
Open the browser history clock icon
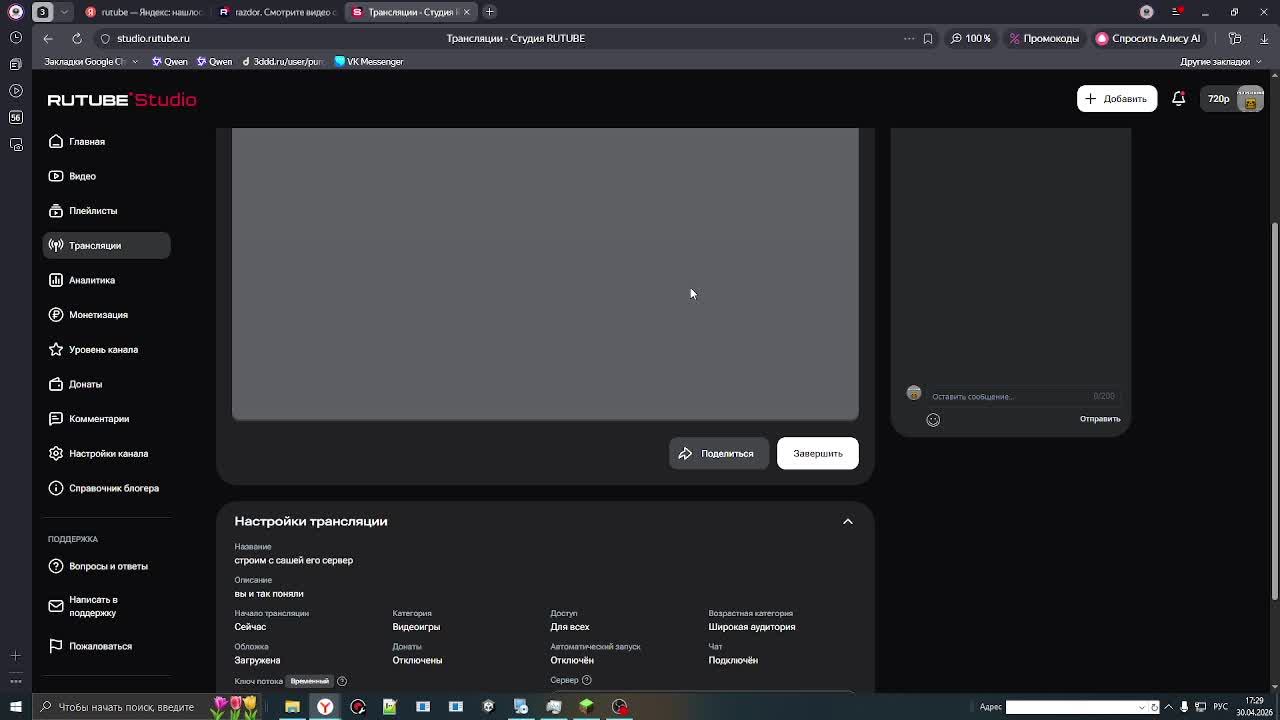tap(15, 38)
